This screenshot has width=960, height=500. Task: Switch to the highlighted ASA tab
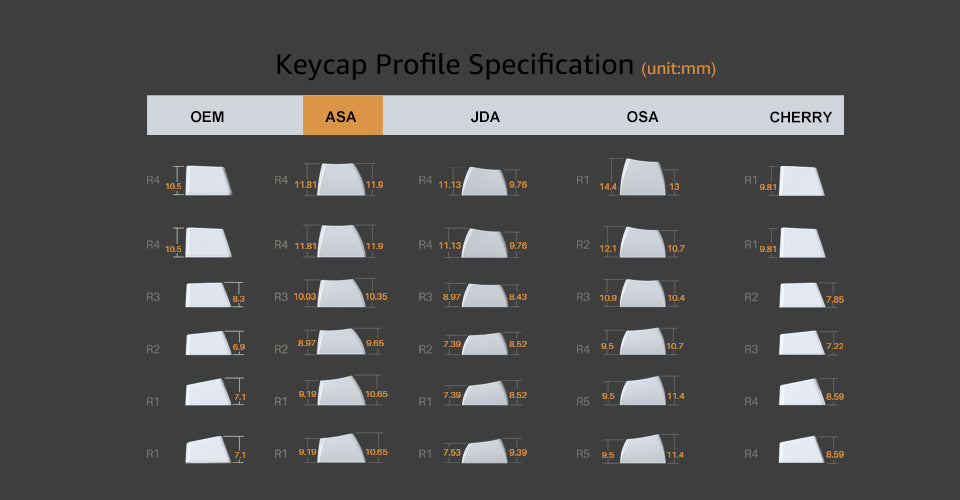point(342,116)
